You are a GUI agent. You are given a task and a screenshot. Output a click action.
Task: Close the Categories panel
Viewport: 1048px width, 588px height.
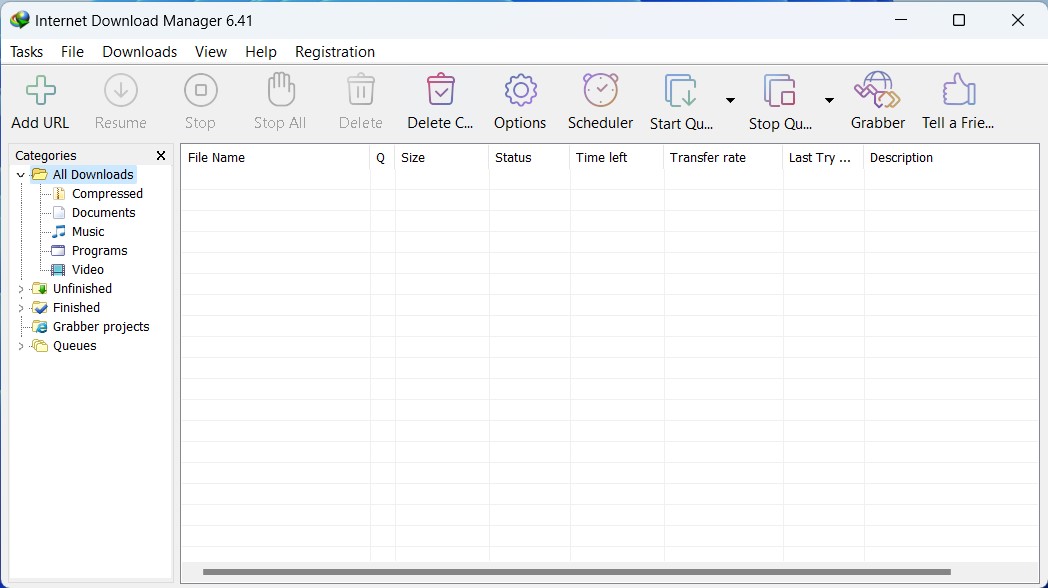(x=161, y=155)
